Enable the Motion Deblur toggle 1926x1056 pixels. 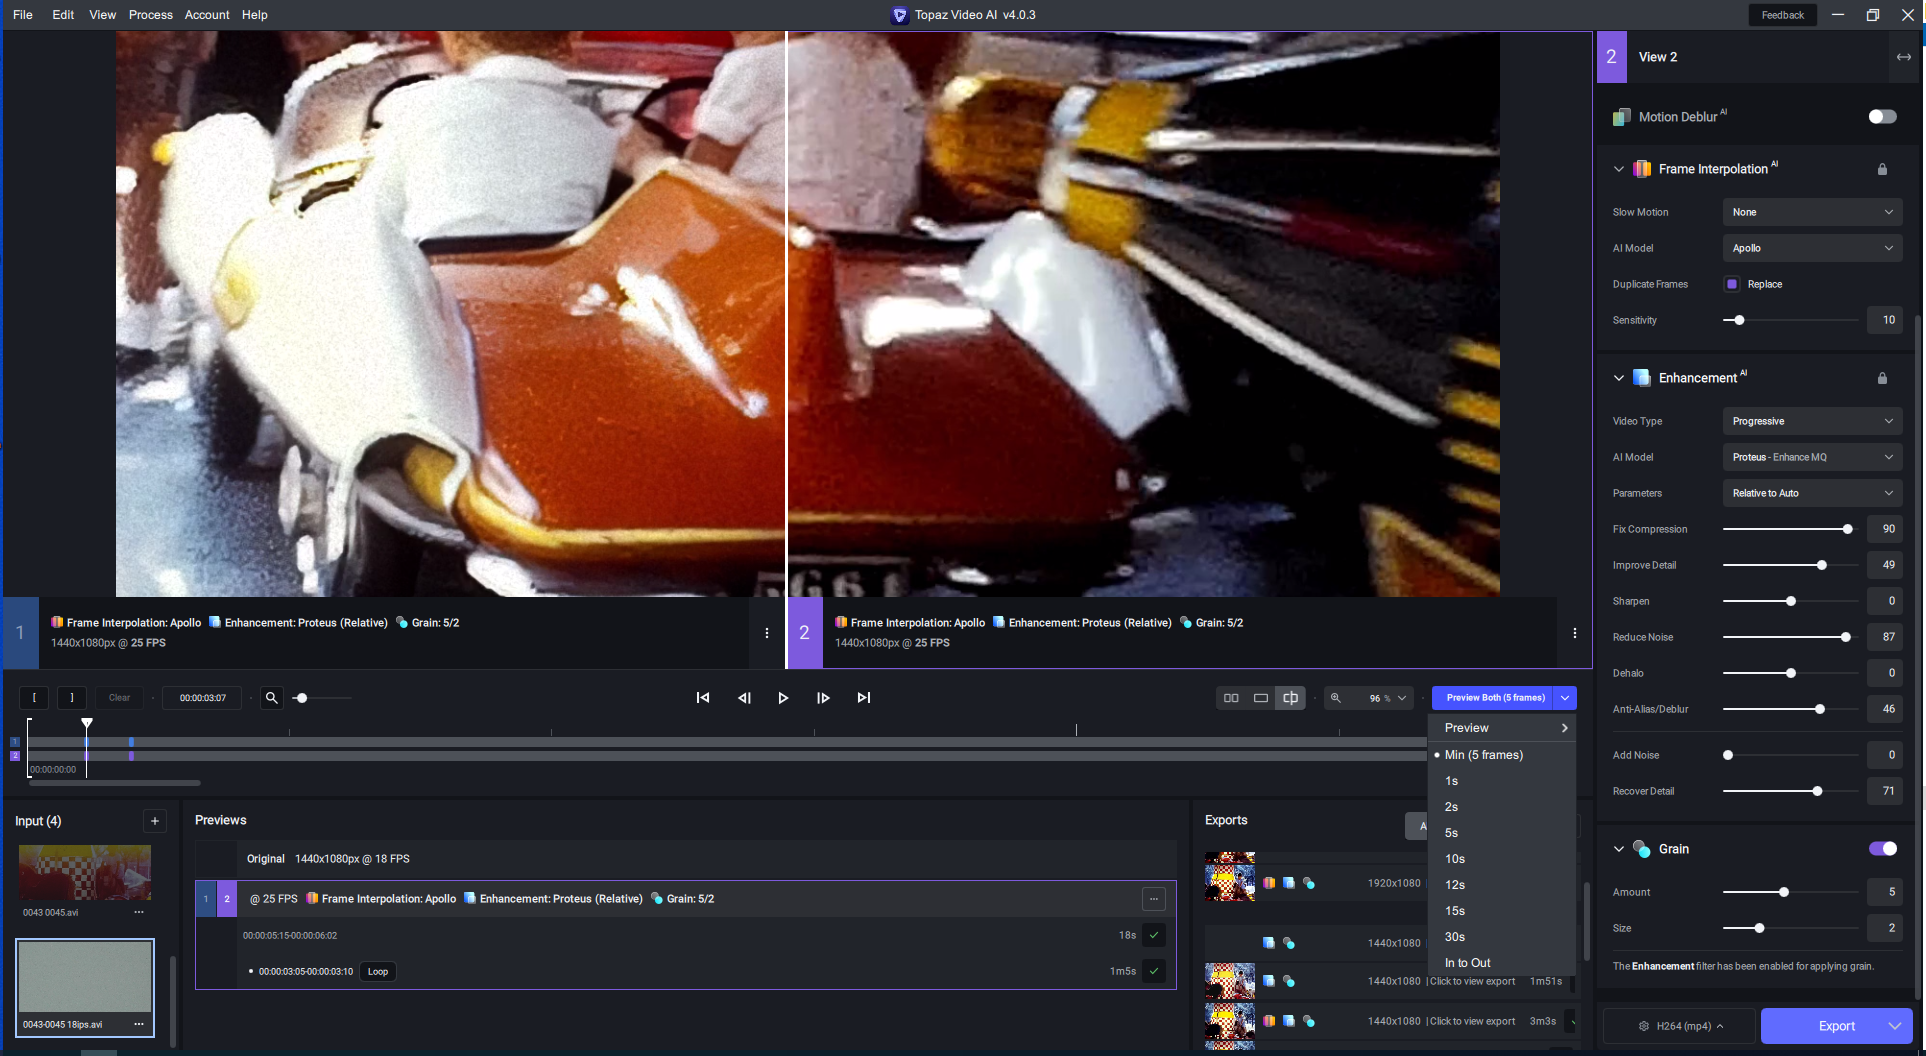(1882, 117)
